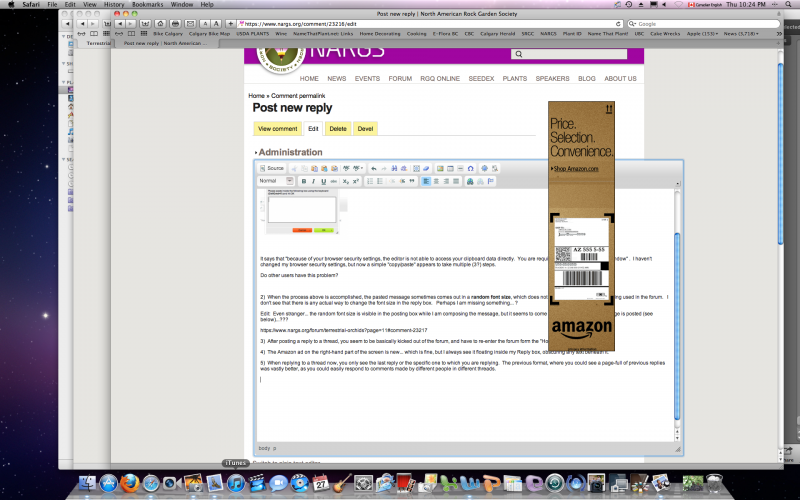The height and width of the screenshot is (500, 800).
Task: Insert special character omega icon
Action: pos(471,168)
